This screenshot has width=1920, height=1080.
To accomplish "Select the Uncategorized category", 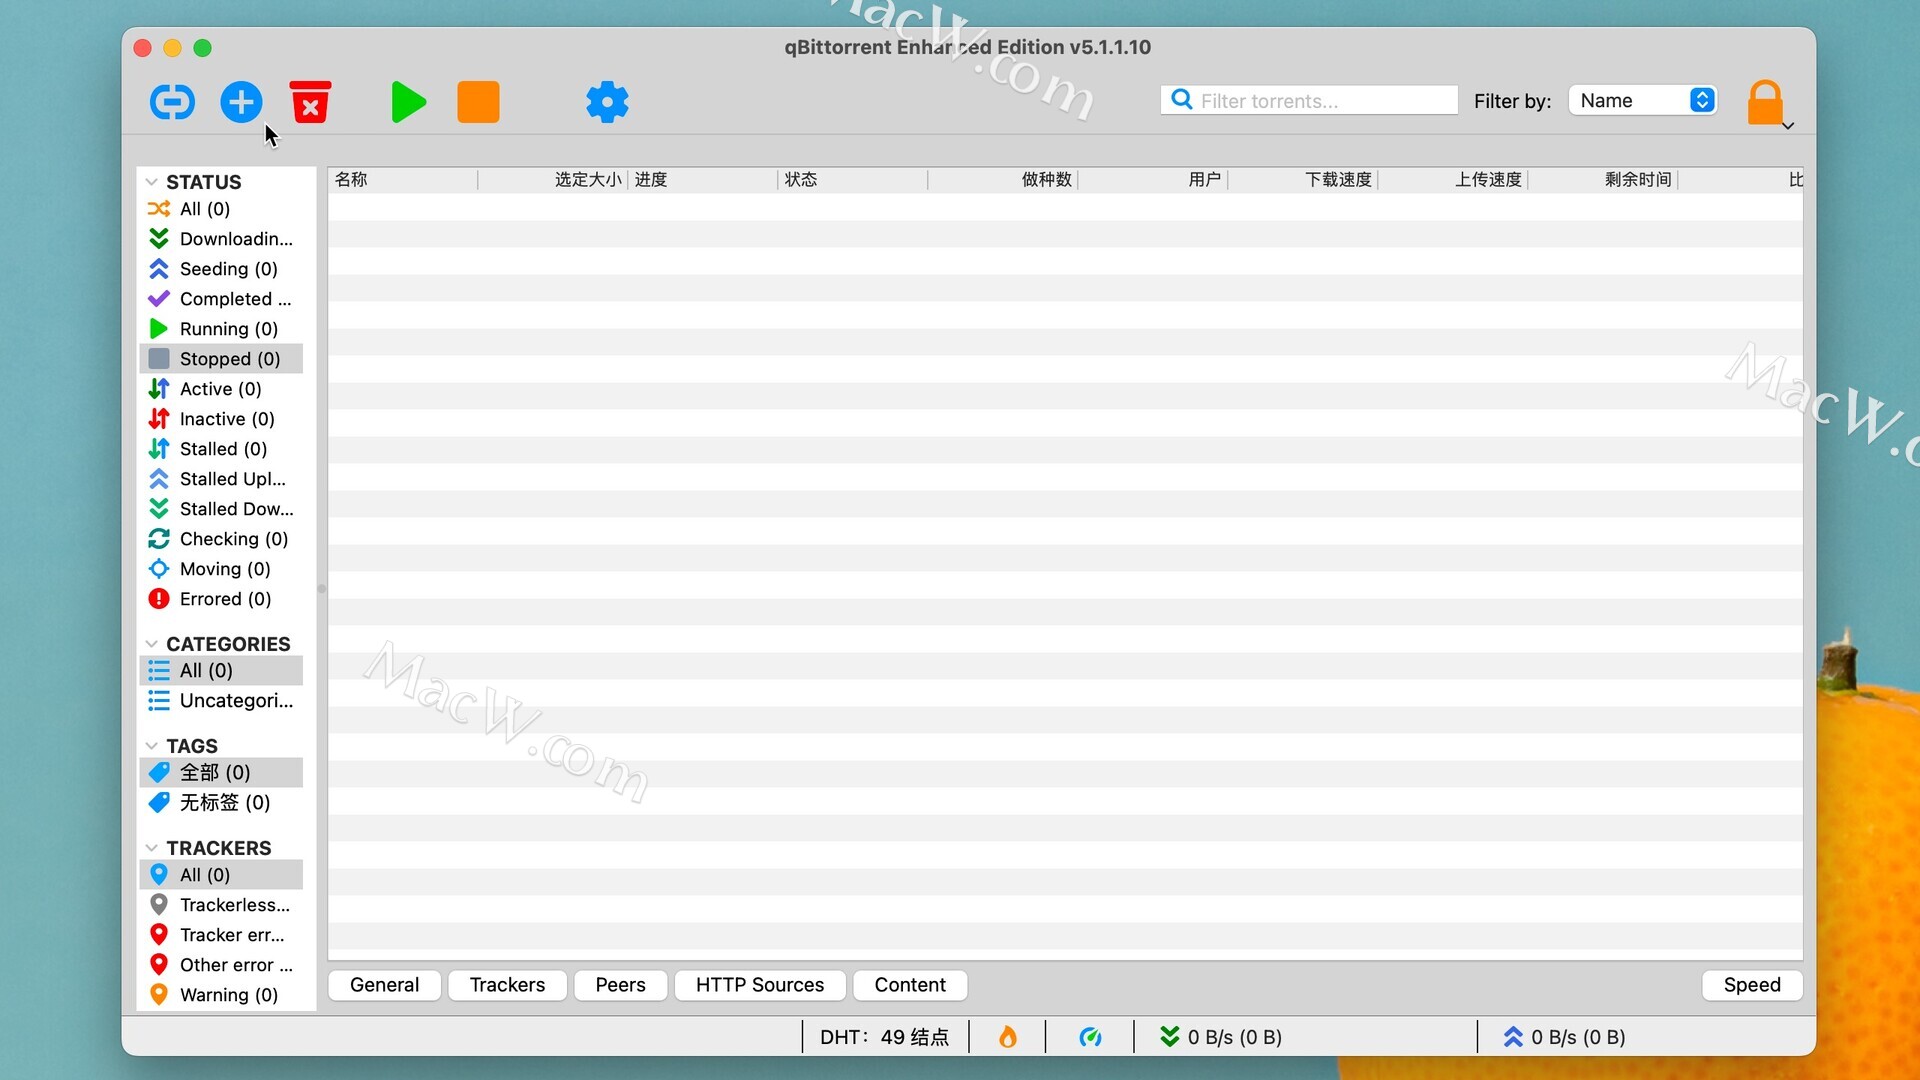I will click(x=221, y=701).
